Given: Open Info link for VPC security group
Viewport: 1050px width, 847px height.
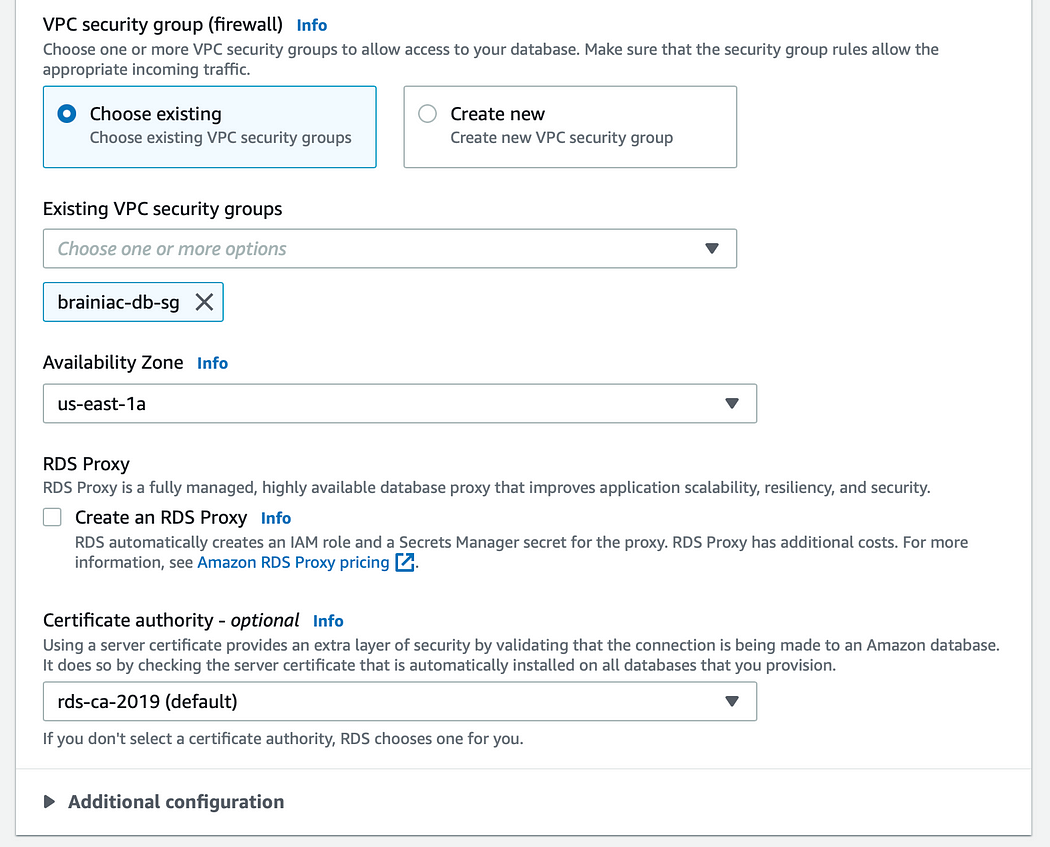Looking at the screenshot, I should click(x=311, y=25).
